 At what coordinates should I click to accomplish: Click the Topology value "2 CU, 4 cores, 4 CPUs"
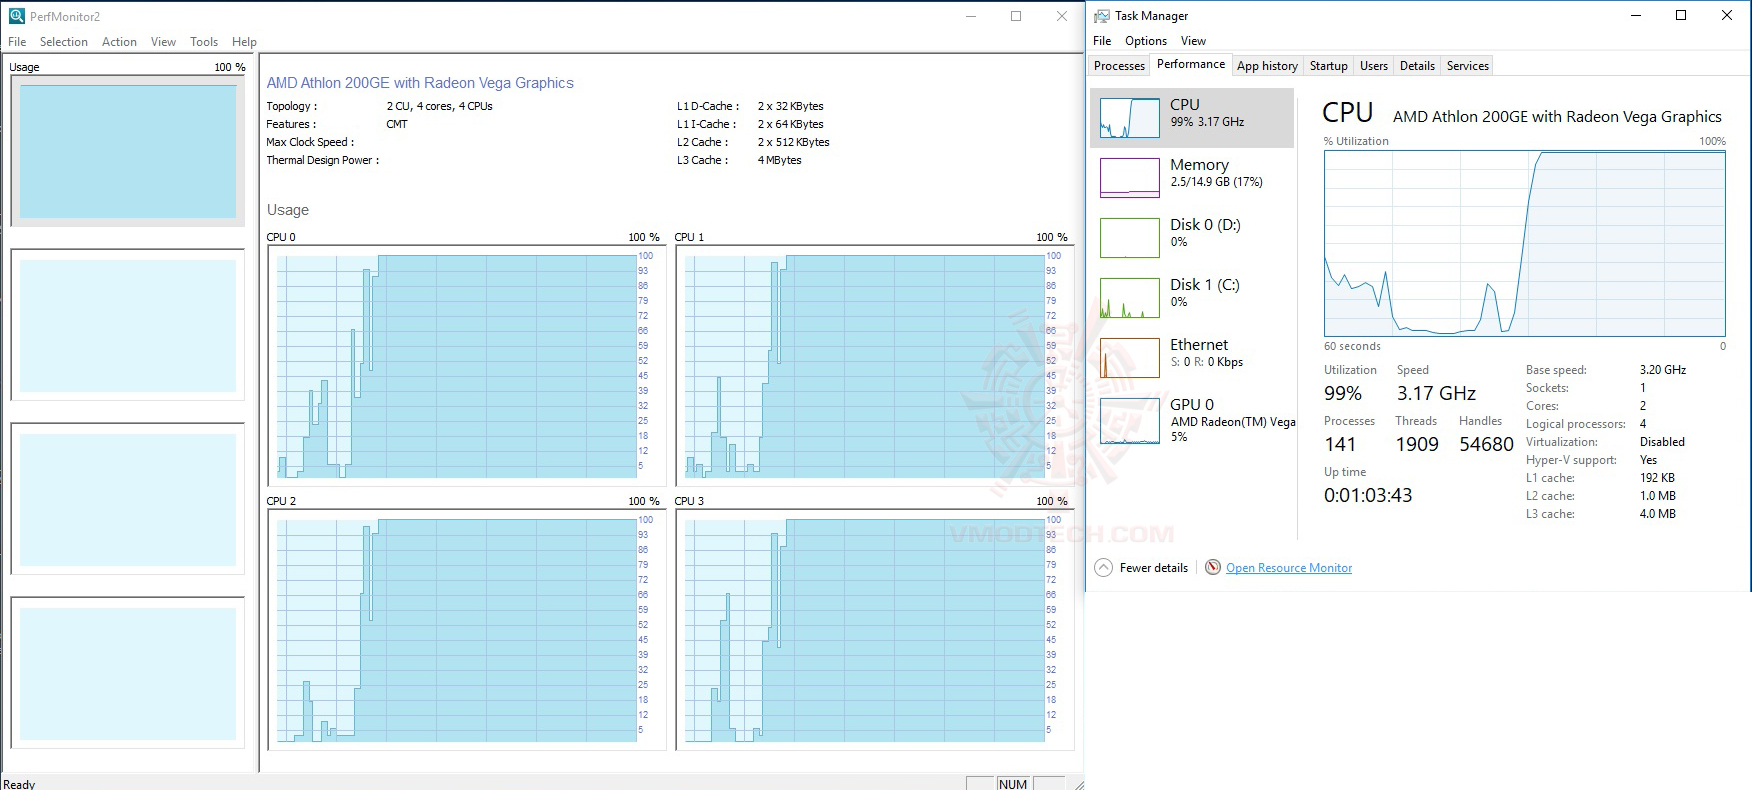(x=439, y=106)
